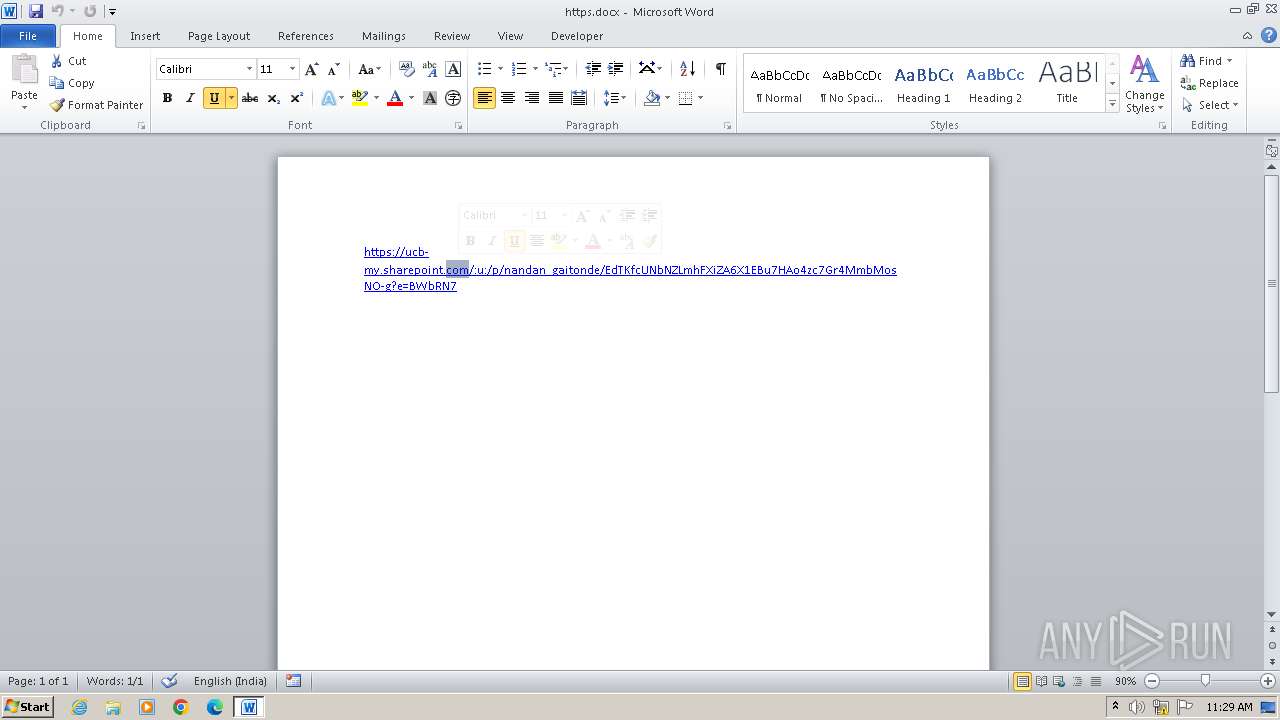This screenshot has width=1280, height=720.
Task: Switch to Print Layout view
Action: pyautogui.click(x=1022, y=681)
